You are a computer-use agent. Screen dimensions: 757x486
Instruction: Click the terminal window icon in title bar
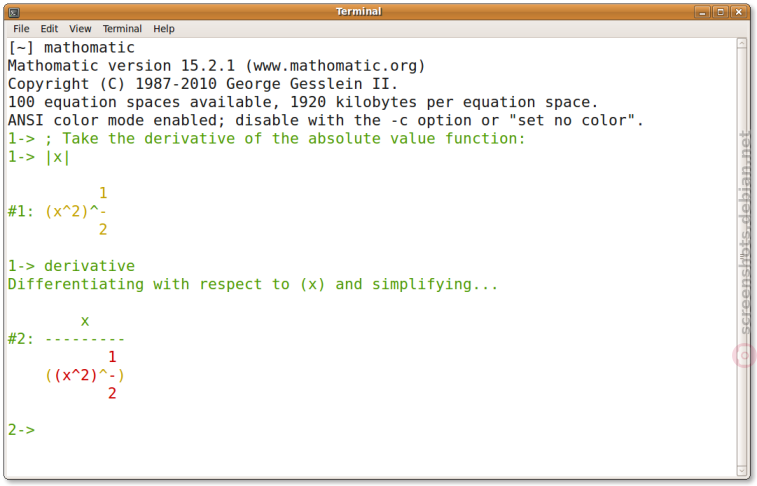tap(14, 12)
